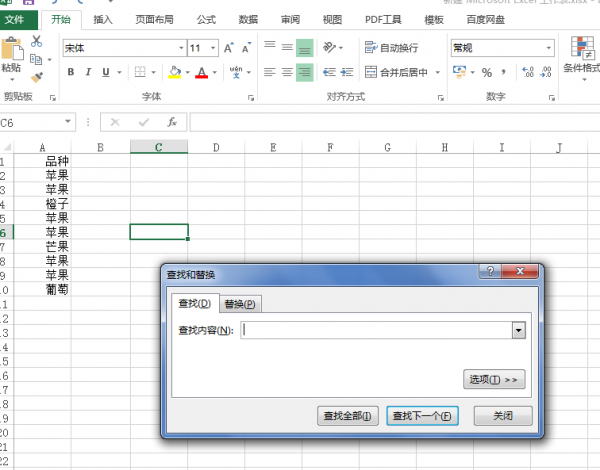The width and height of the screenshot is (600, 470).
Task: Decrease decimal places icon
Action: click(x=546, y=72)
